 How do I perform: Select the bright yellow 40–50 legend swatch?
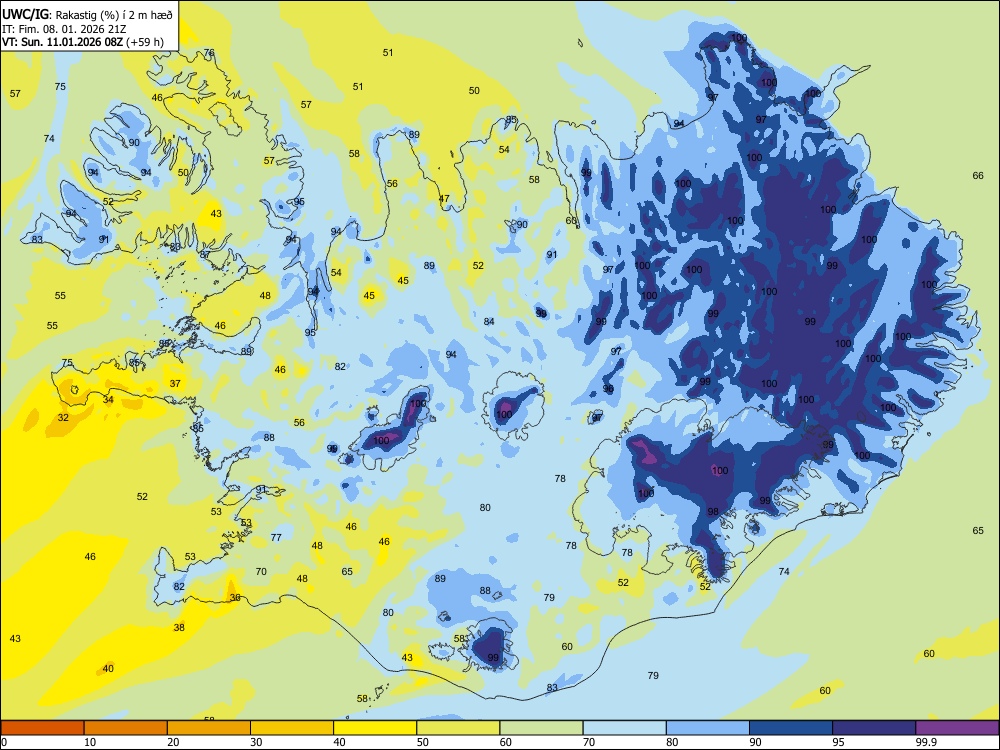(375, 728)
